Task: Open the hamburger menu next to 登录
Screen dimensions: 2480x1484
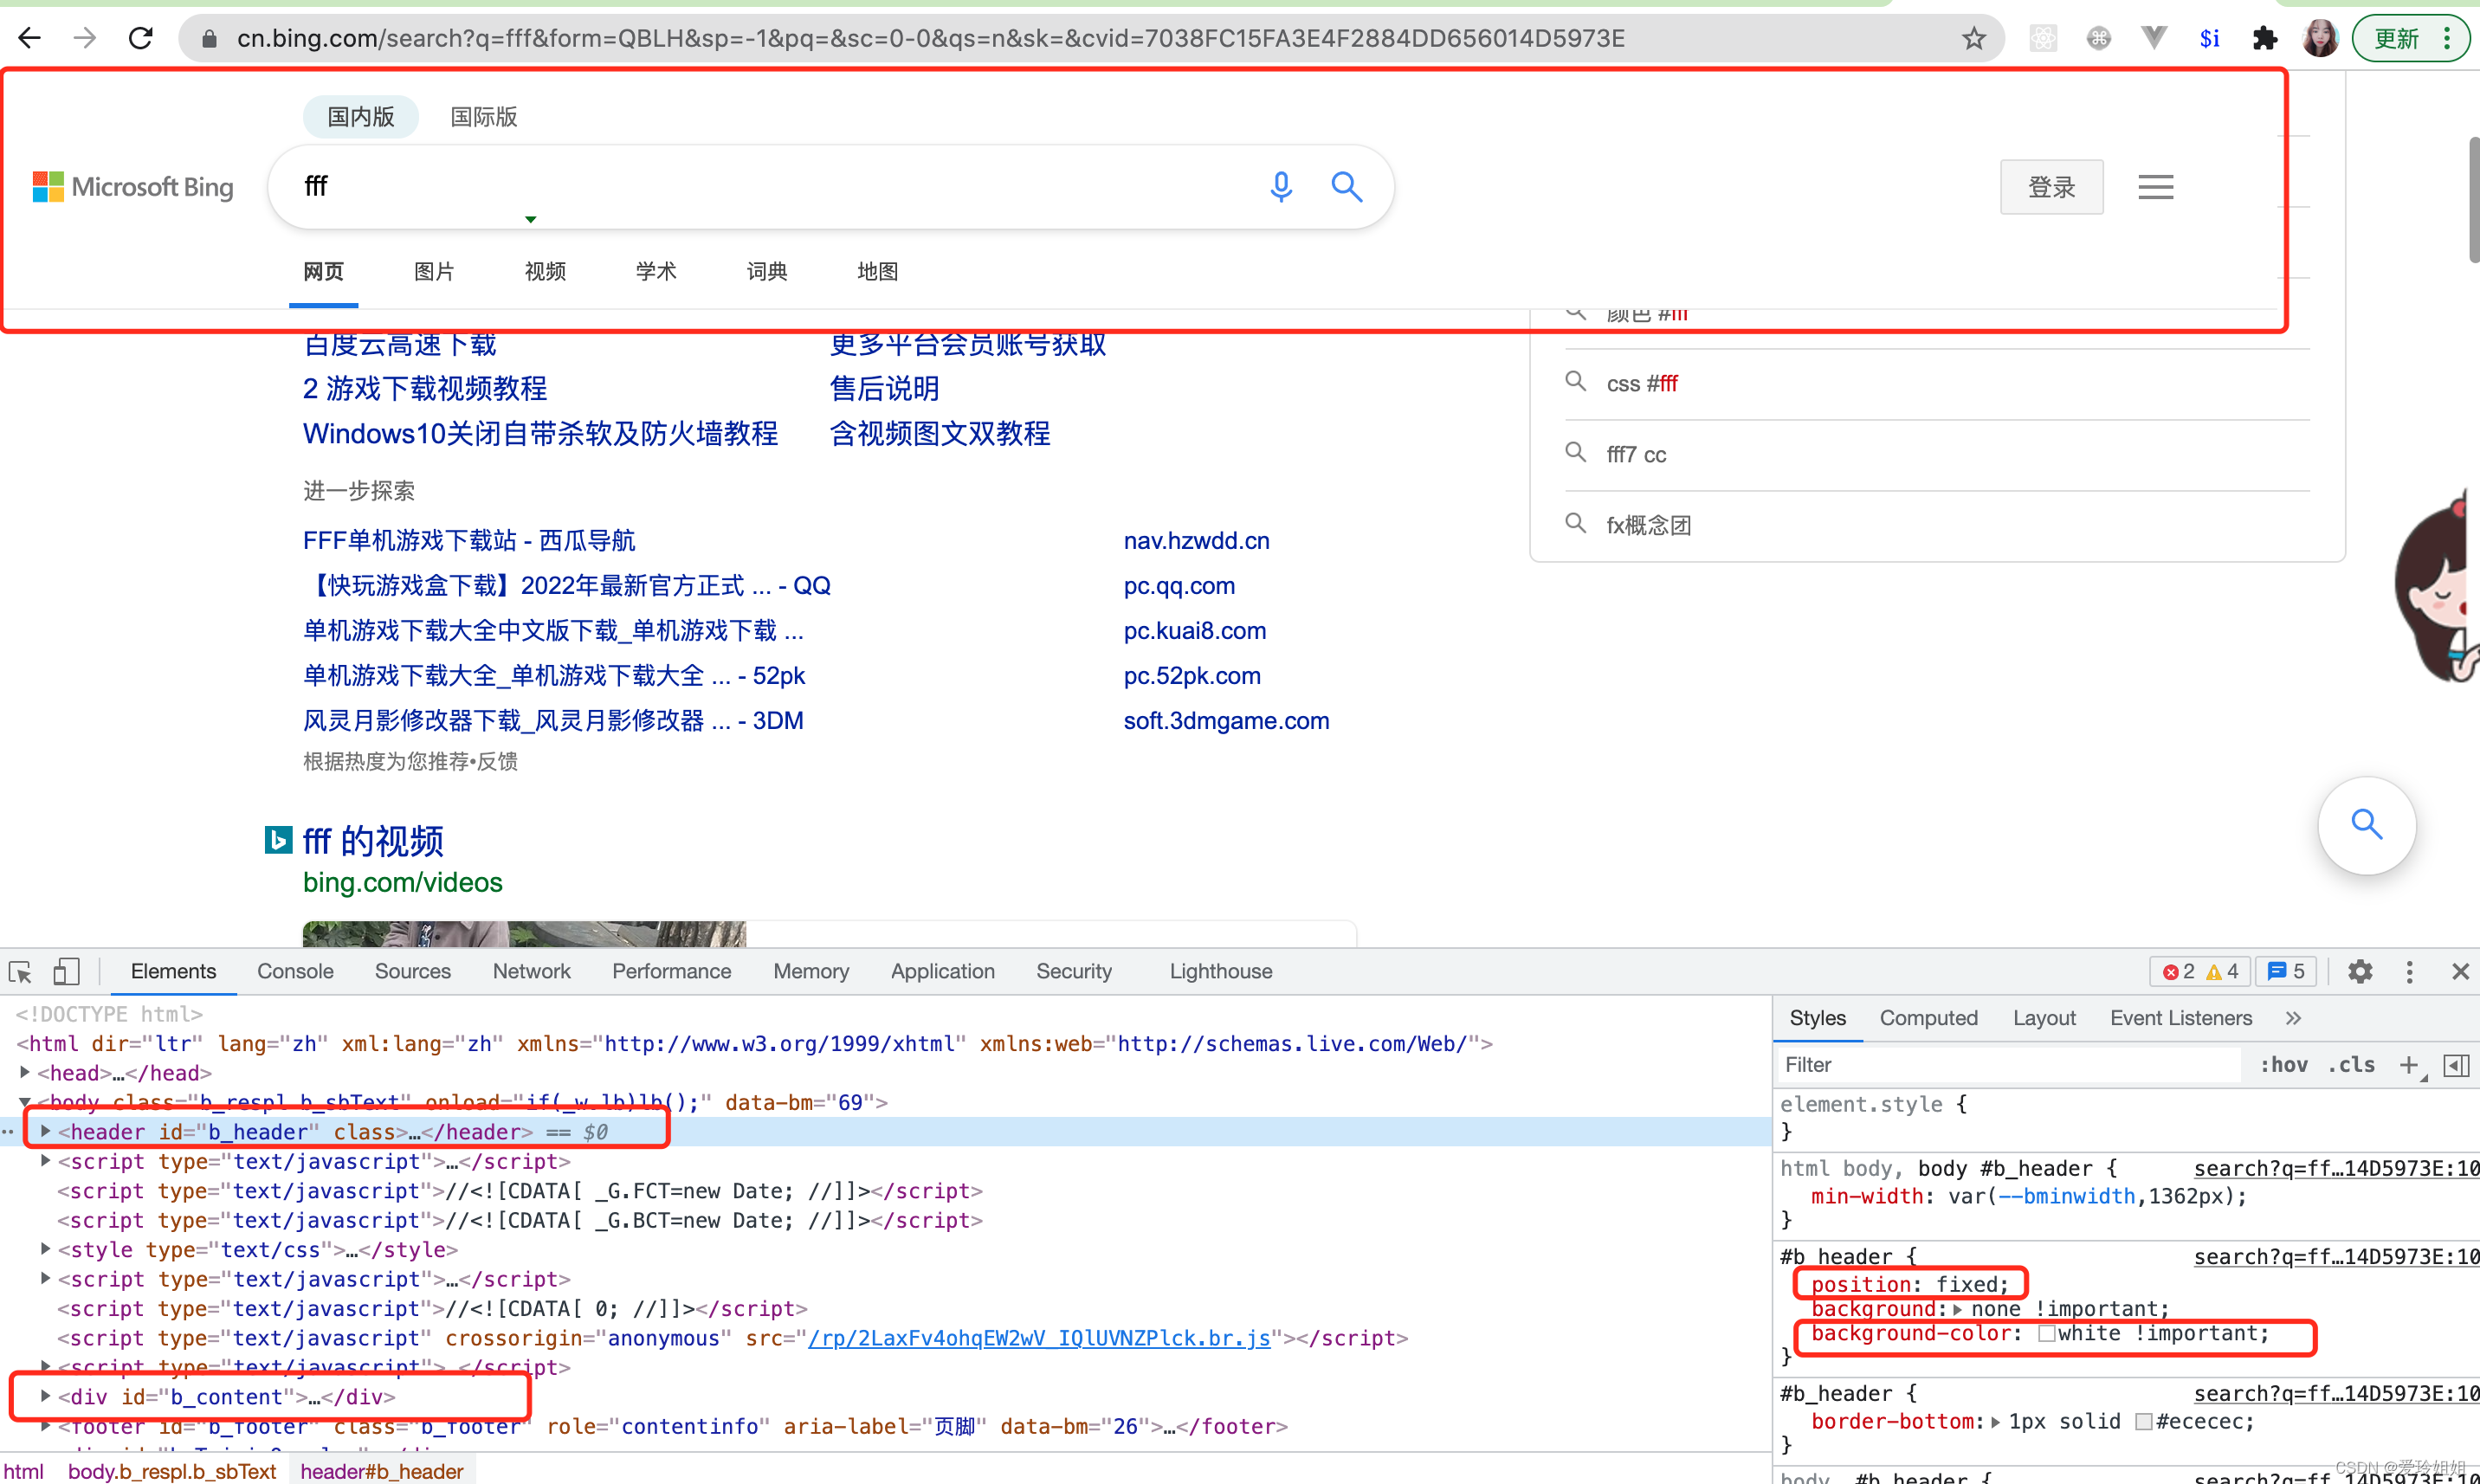Action: pos(2155,187)
